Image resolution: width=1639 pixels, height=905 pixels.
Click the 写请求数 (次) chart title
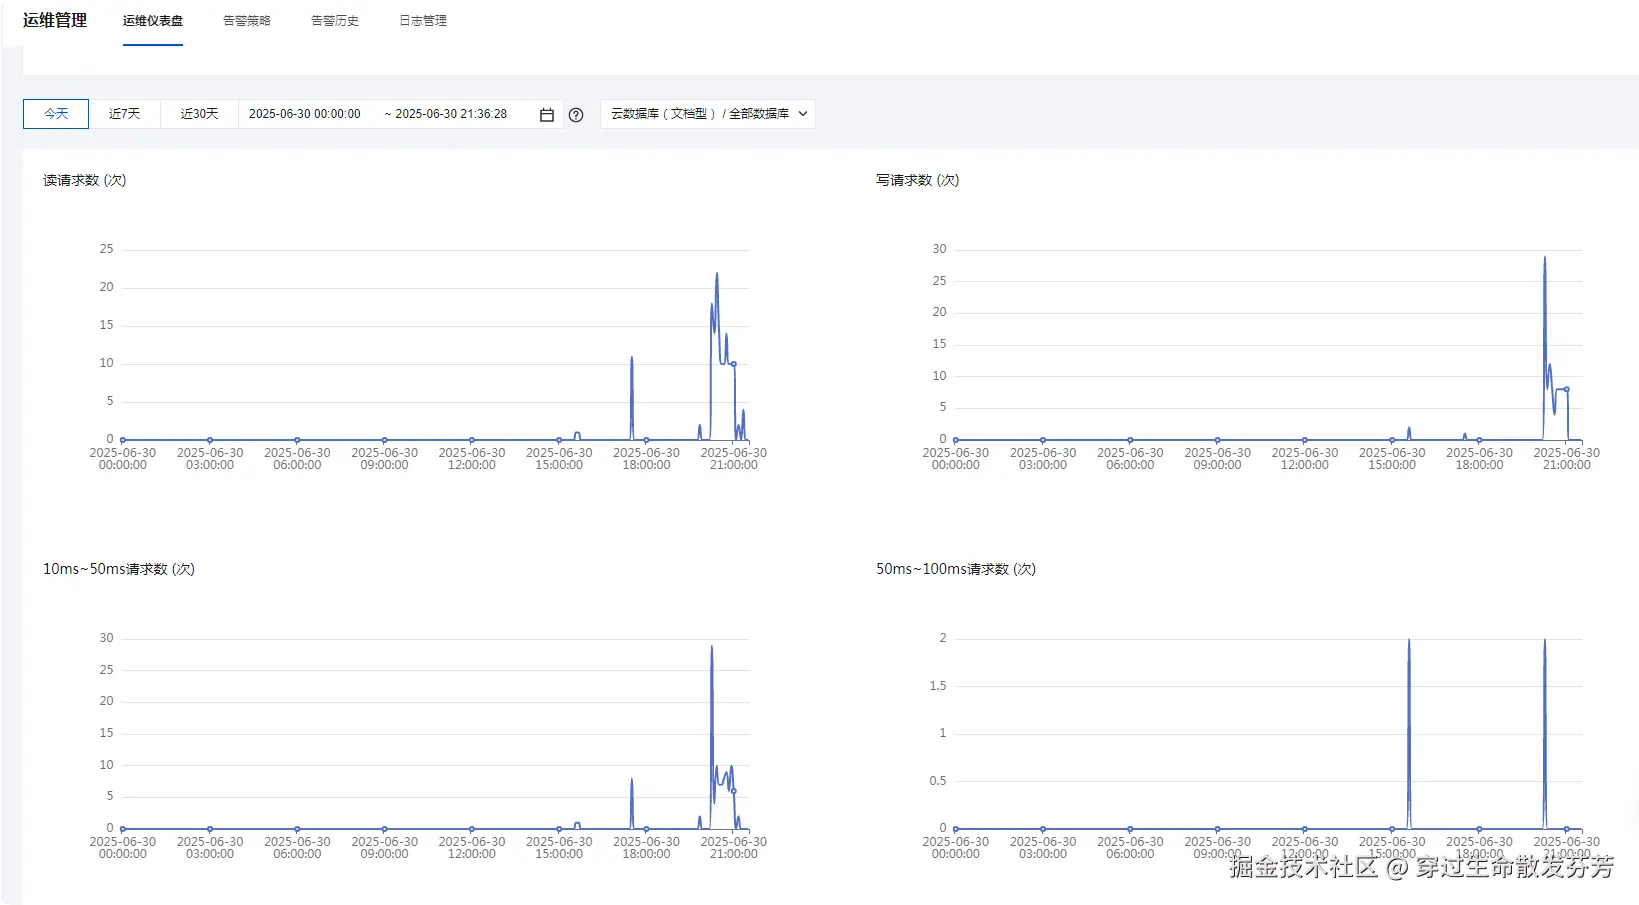(918, 180)
